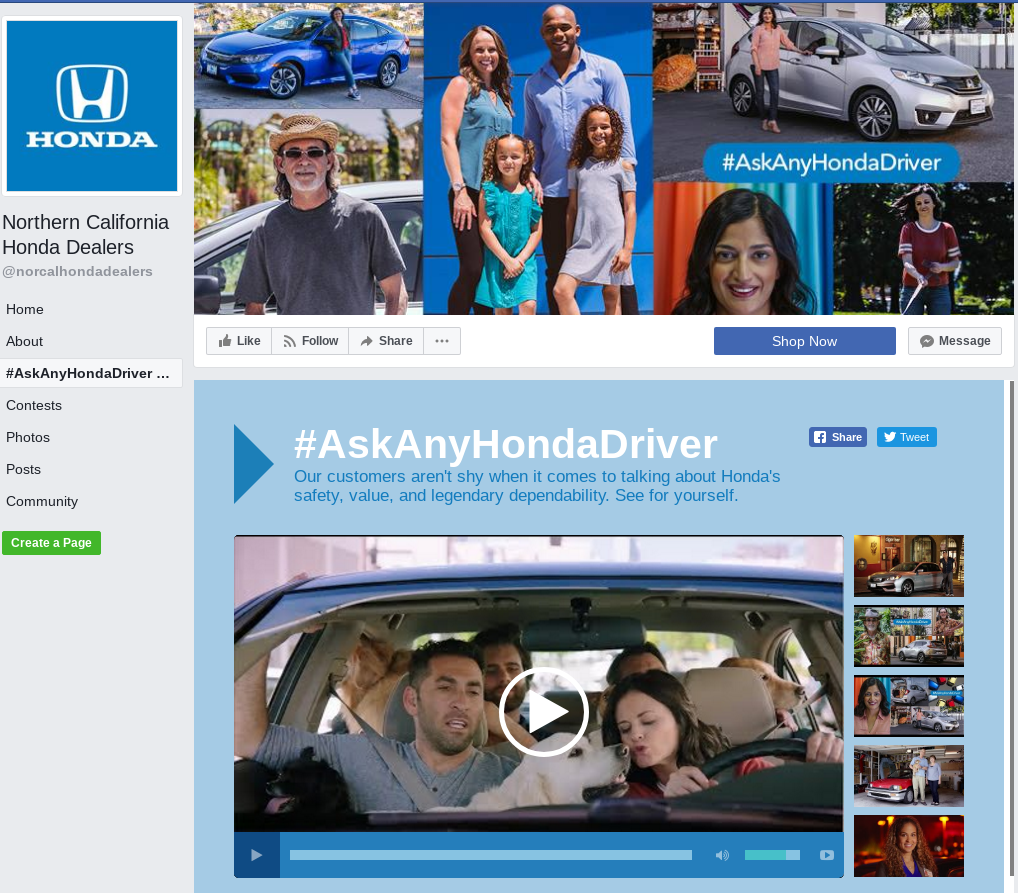The image size is (1018, 893).
Task: Click the blue Shop Now button
Action: click(x=804, y=341)
